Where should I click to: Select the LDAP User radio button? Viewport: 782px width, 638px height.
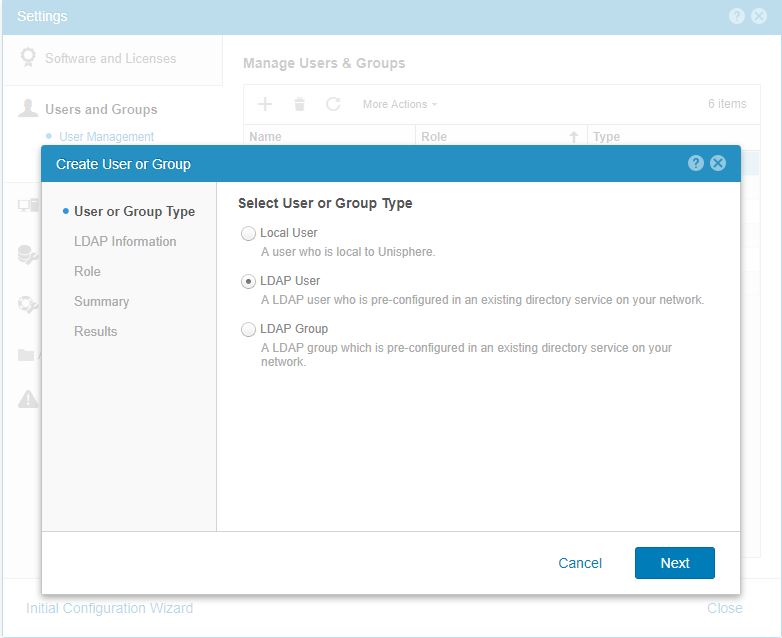click(x=248, y=282)
